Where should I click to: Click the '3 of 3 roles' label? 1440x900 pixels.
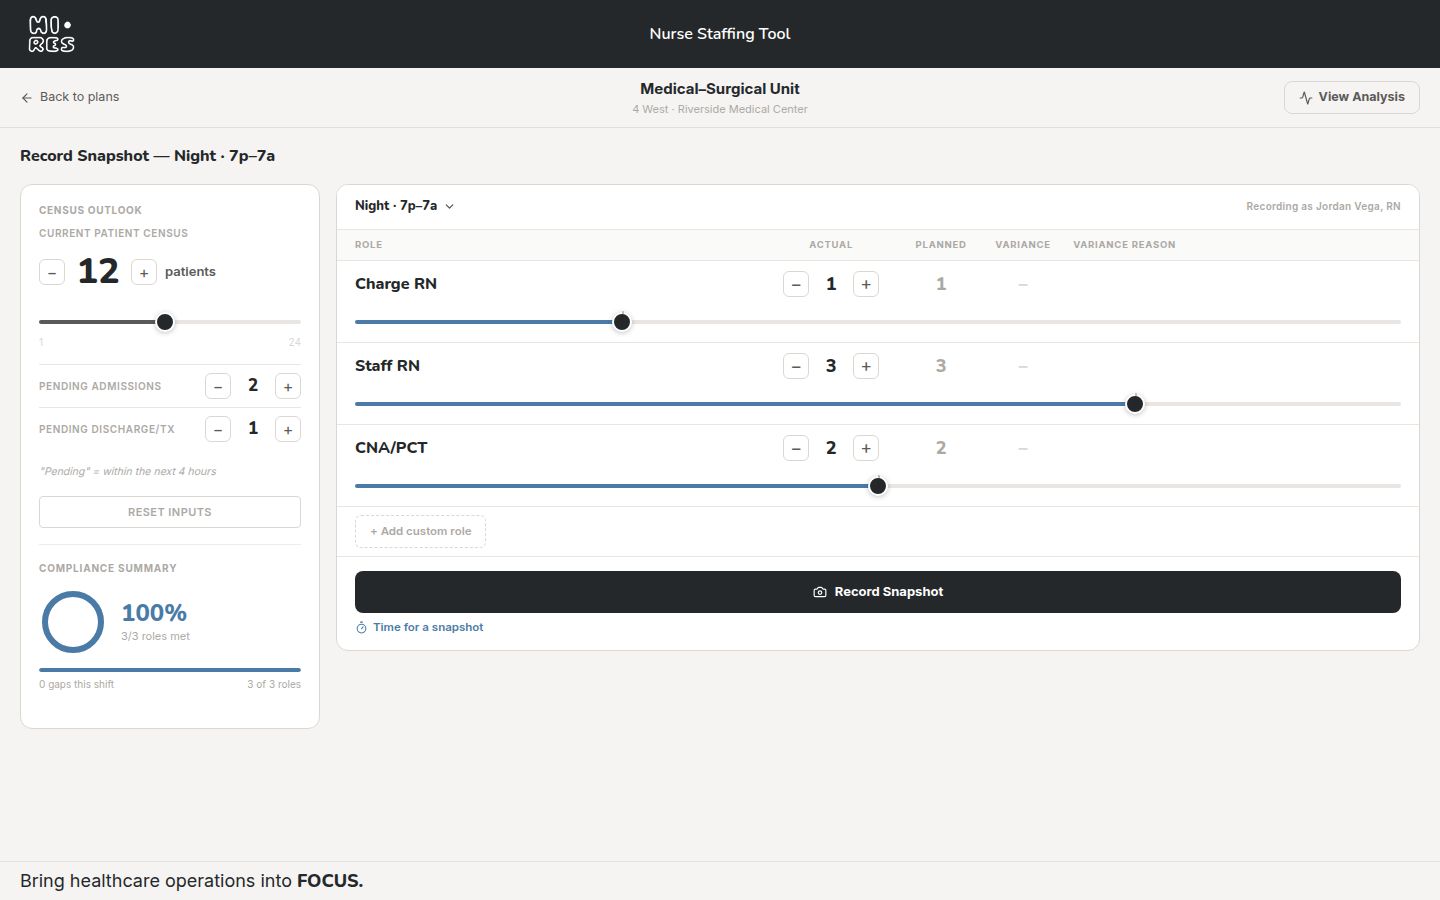(x=274, y=684)
